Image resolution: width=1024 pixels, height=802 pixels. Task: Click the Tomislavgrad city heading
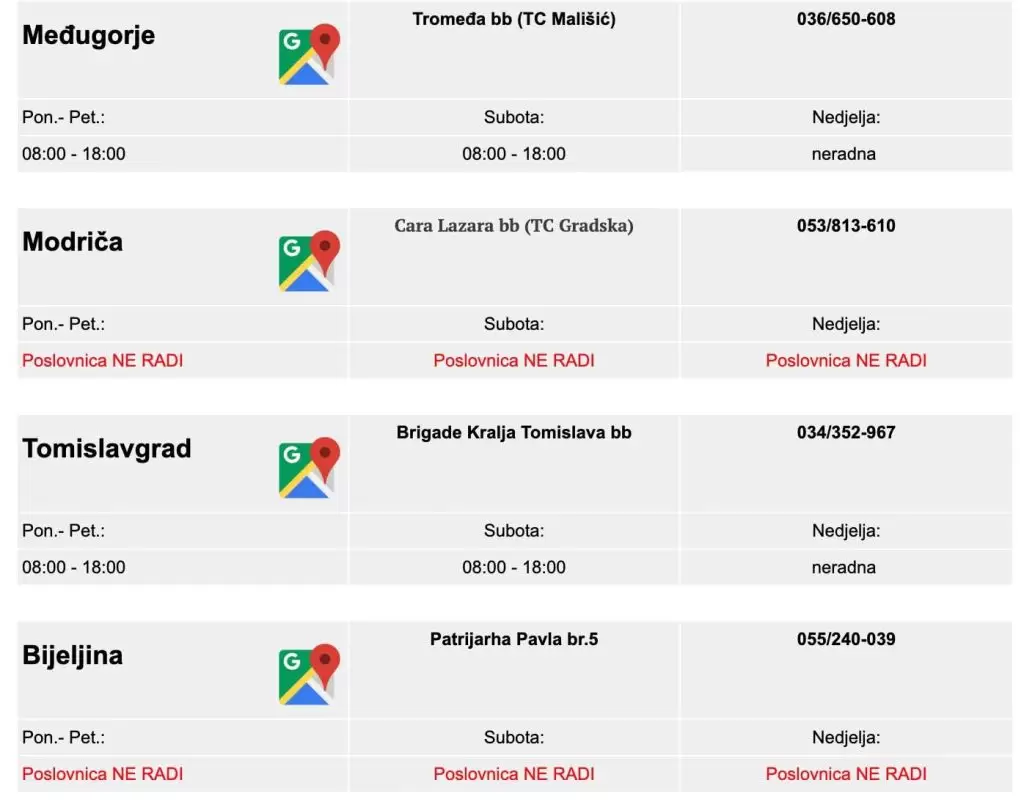107,449
